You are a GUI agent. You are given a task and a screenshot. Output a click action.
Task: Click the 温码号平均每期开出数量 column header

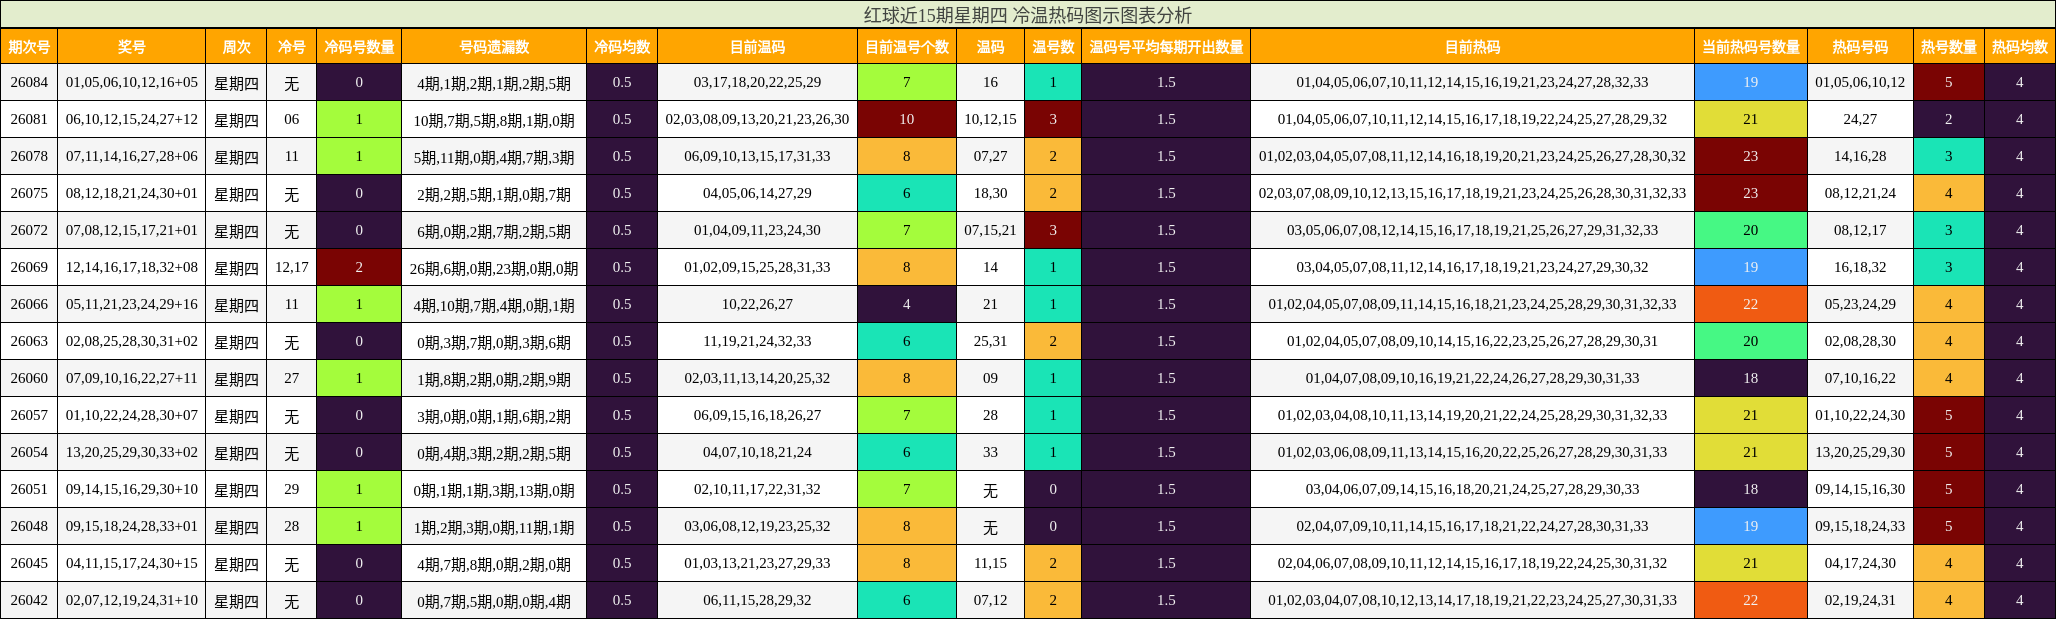point(1166,46)
